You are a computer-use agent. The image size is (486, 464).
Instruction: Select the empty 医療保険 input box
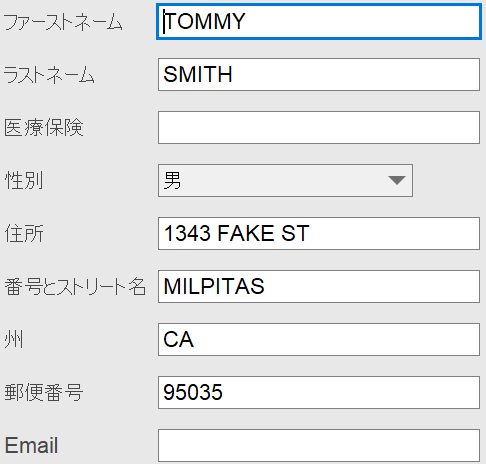[x=319, y=128]
